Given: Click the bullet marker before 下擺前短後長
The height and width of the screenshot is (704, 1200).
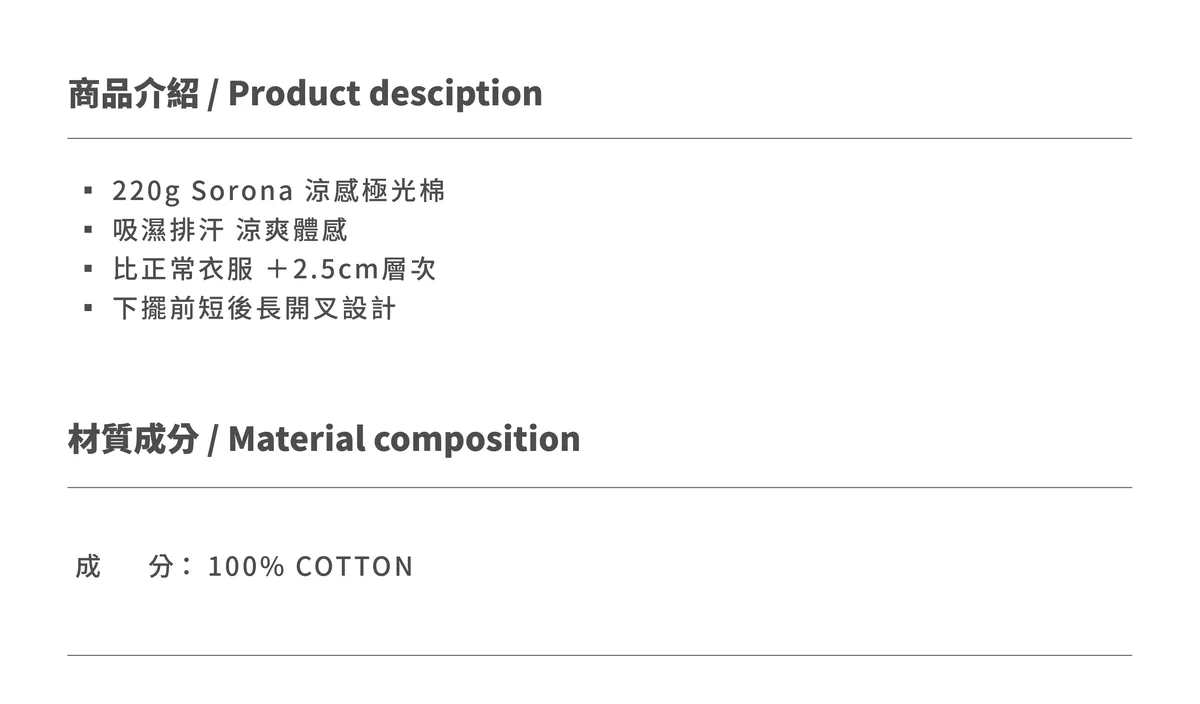Looking at the screenshot, I should coord(89,308).
